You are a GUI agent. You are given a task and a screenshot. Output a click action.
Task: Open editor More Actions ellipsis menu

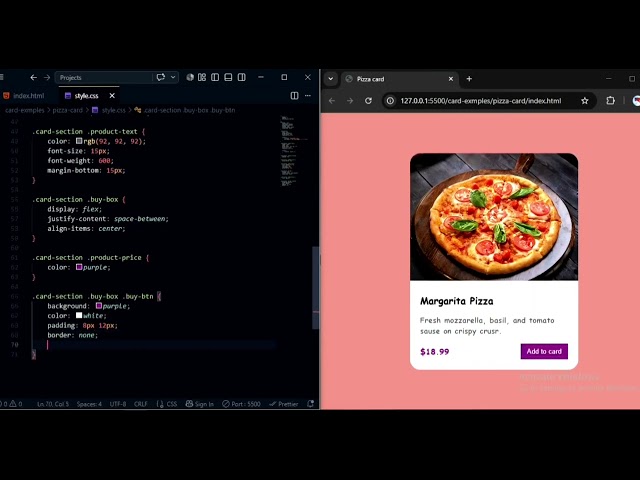(x=308, y=96)
